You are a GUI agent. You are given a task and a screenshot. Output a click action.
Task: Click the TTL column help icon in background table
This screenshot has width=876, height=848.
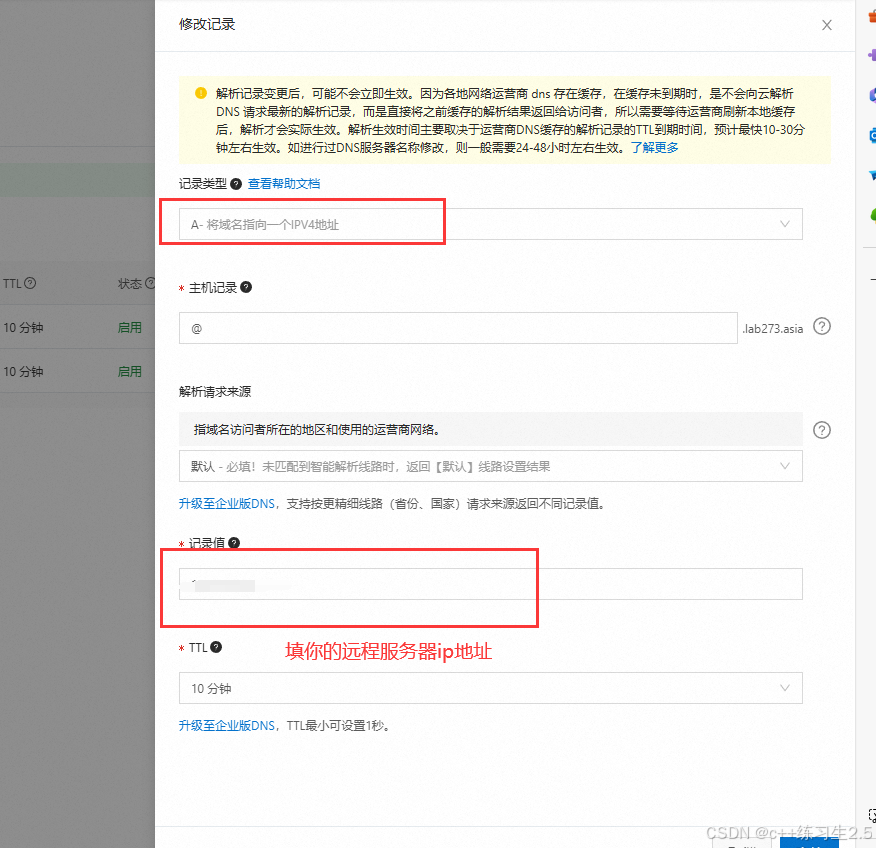(30, 283)
